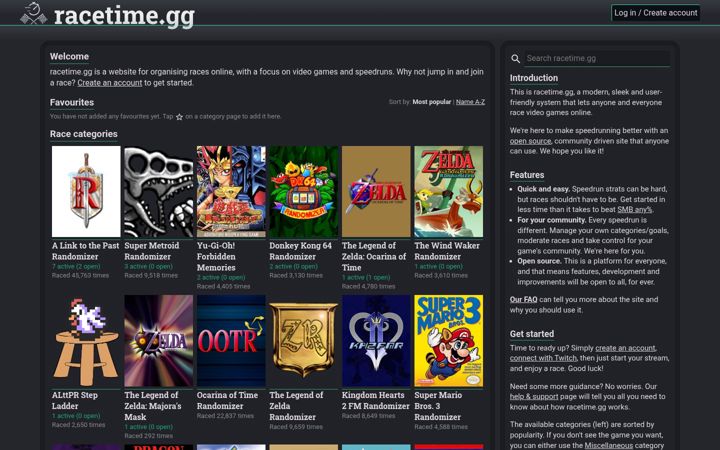Image resolution: width=720 pixels, height=450 pixels.
Task: Click the favourites star icon in hint text
Action: coord(179,117)
